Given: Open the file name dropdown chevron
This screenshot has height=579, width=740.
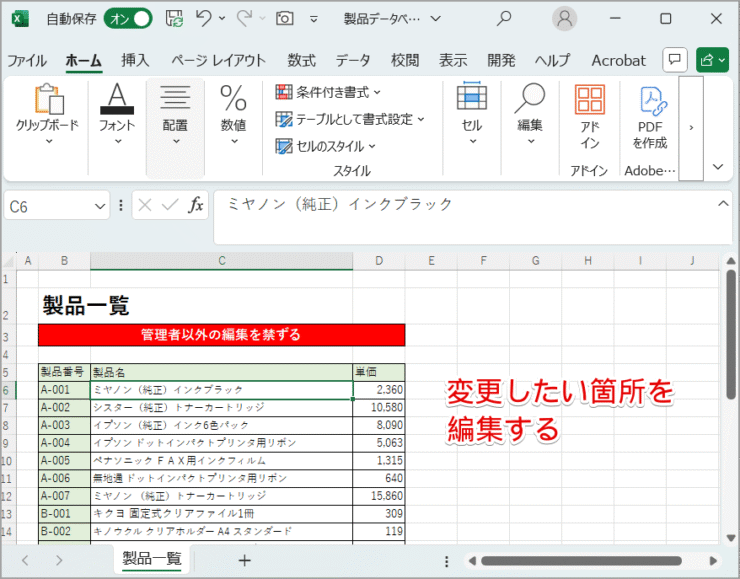Looking at the screenshot, I should (x=436, y=19).
